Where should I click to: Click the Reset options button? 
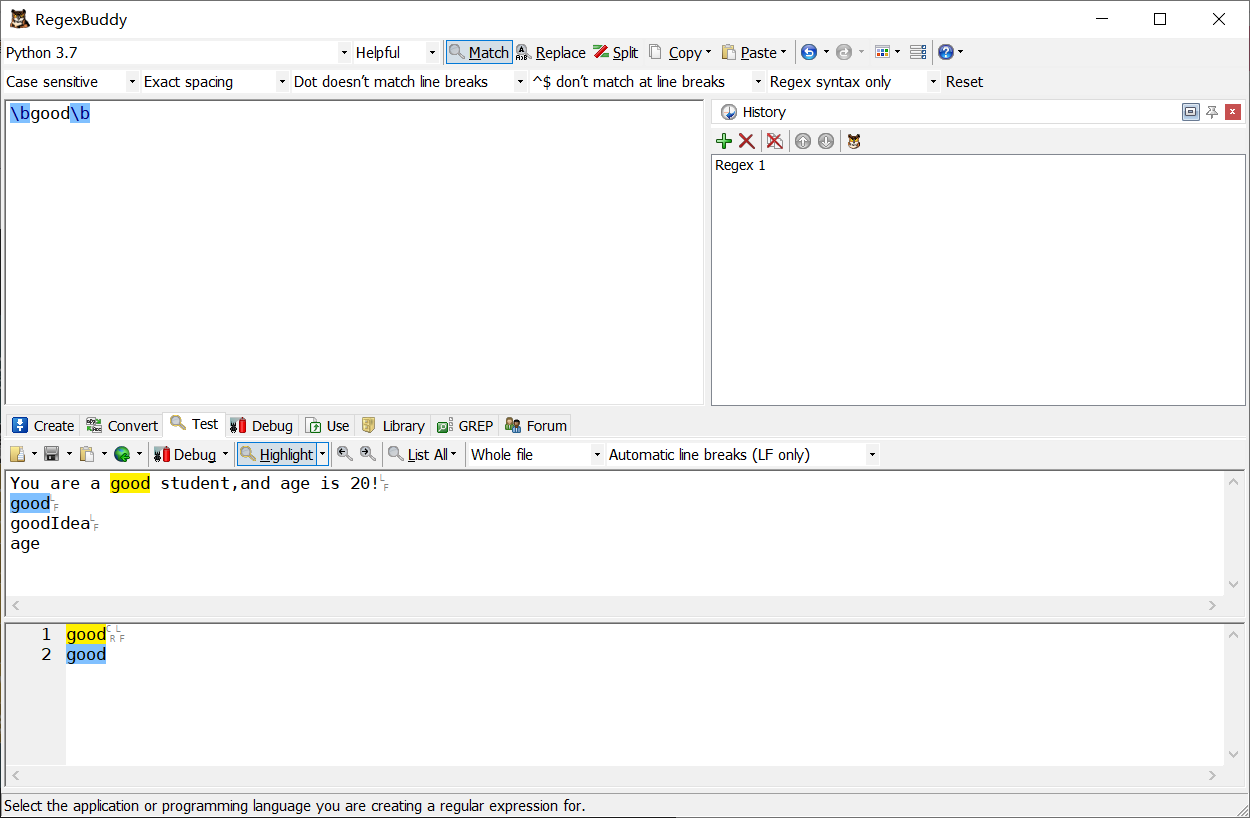[964, 82]
